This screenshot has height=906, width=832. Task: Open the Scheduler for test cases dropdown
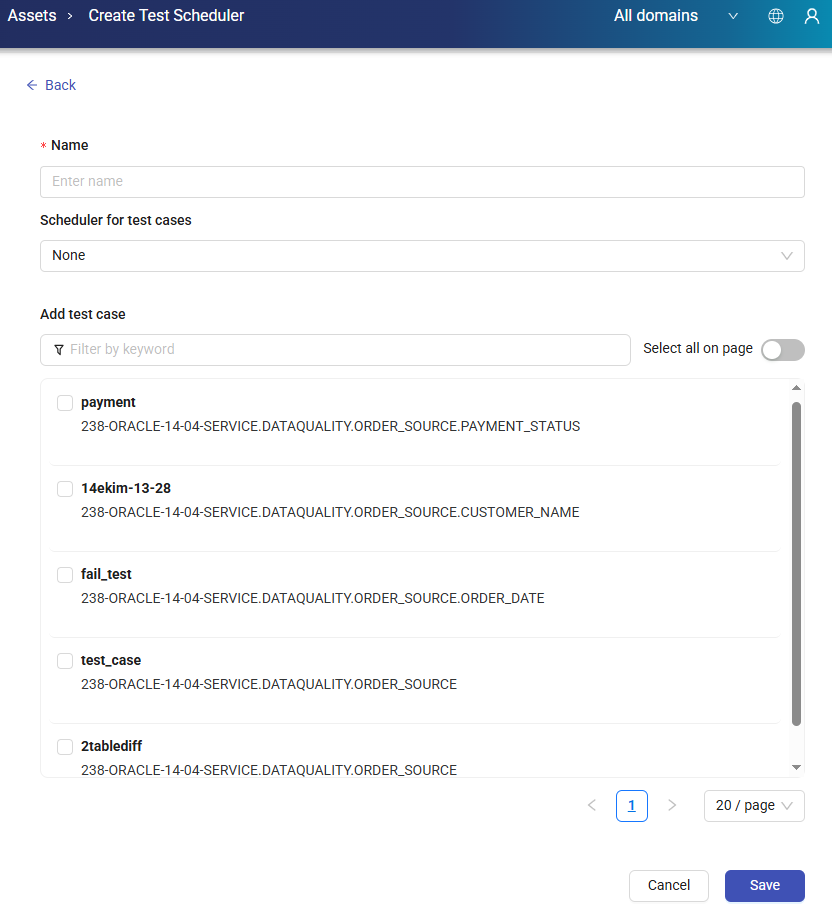point(422,255)
